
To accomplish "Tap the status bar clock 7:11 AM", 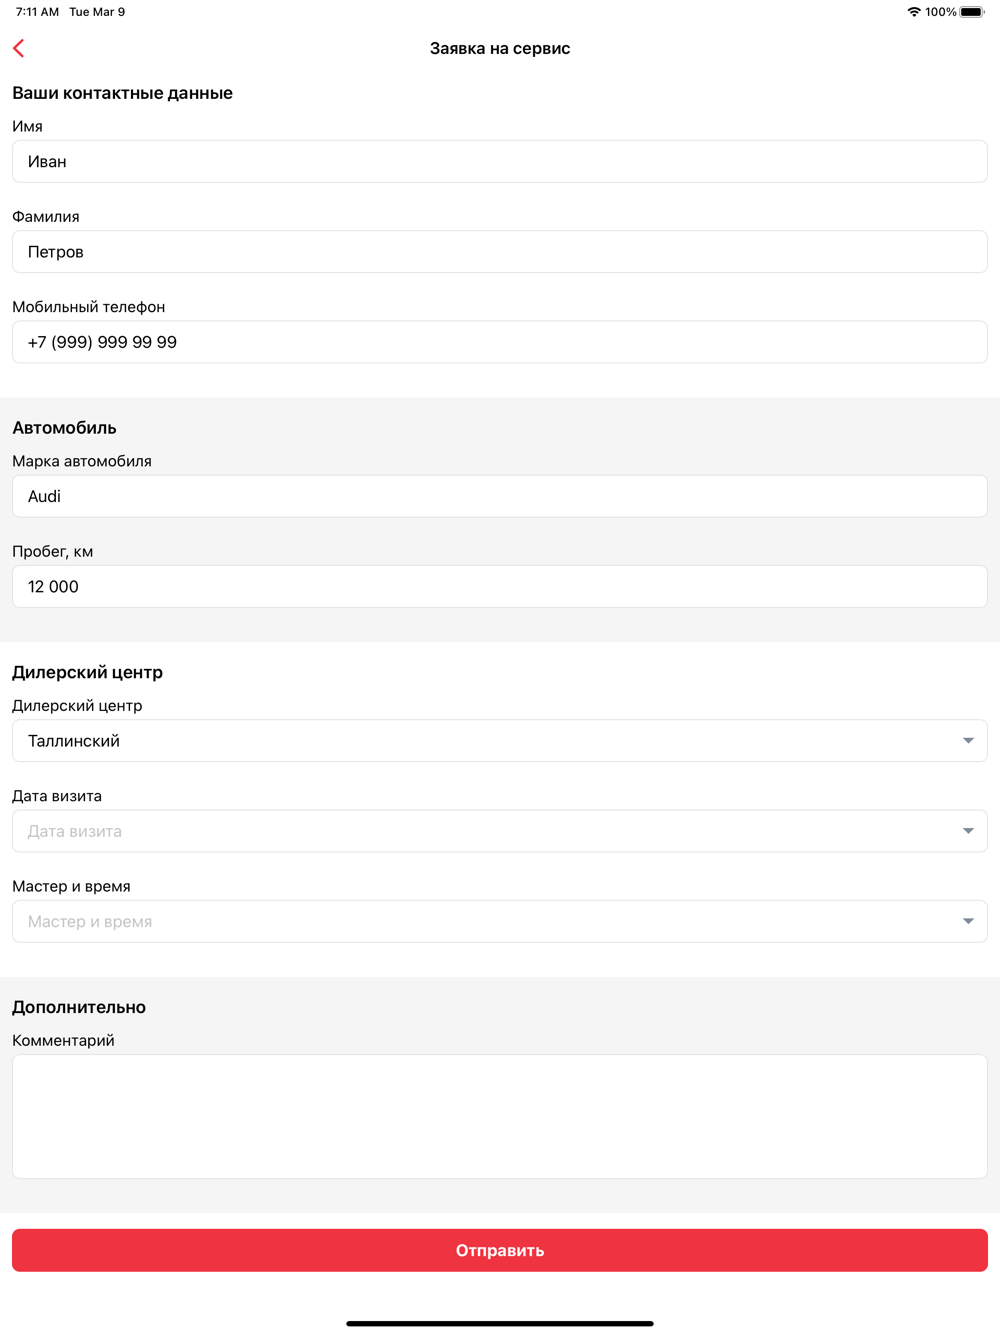I will [37, 12].
